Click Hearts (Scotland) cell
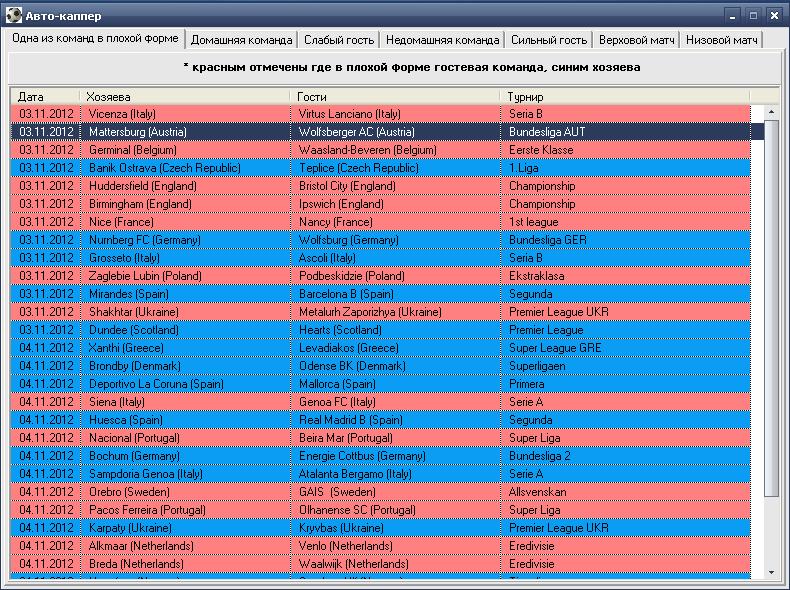Screen dimensions: 790x590 (396, 330)
